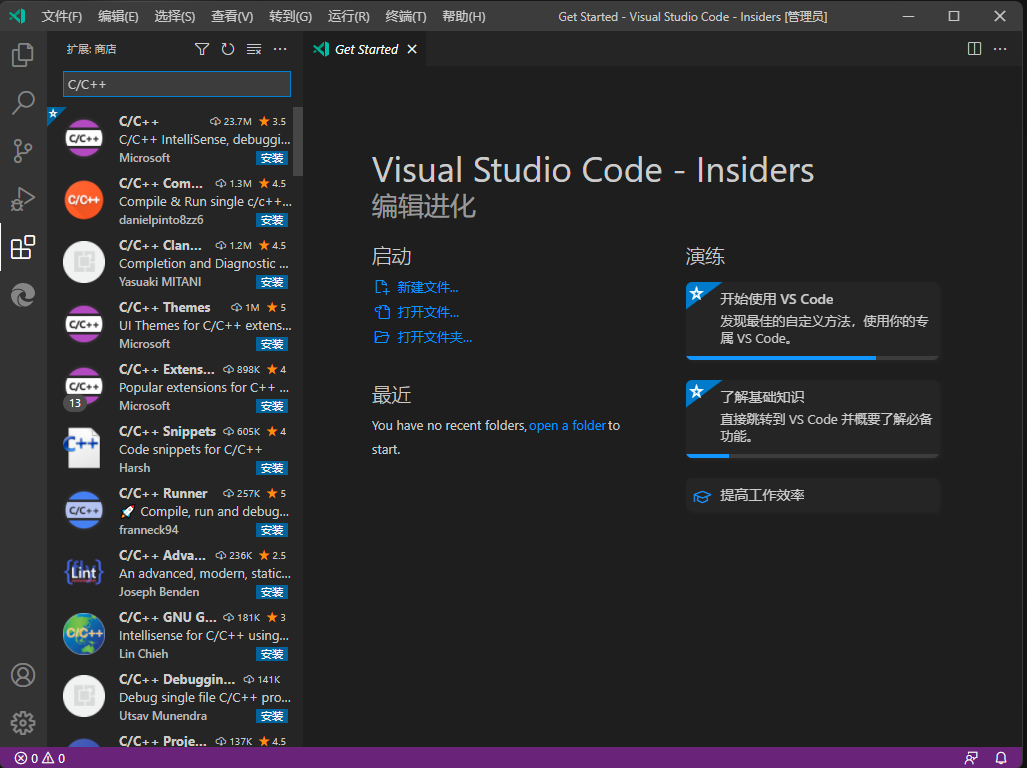Screen dimensions: 1027x768
Task: Open the 文件(F) menu
Action: (62, 16)
